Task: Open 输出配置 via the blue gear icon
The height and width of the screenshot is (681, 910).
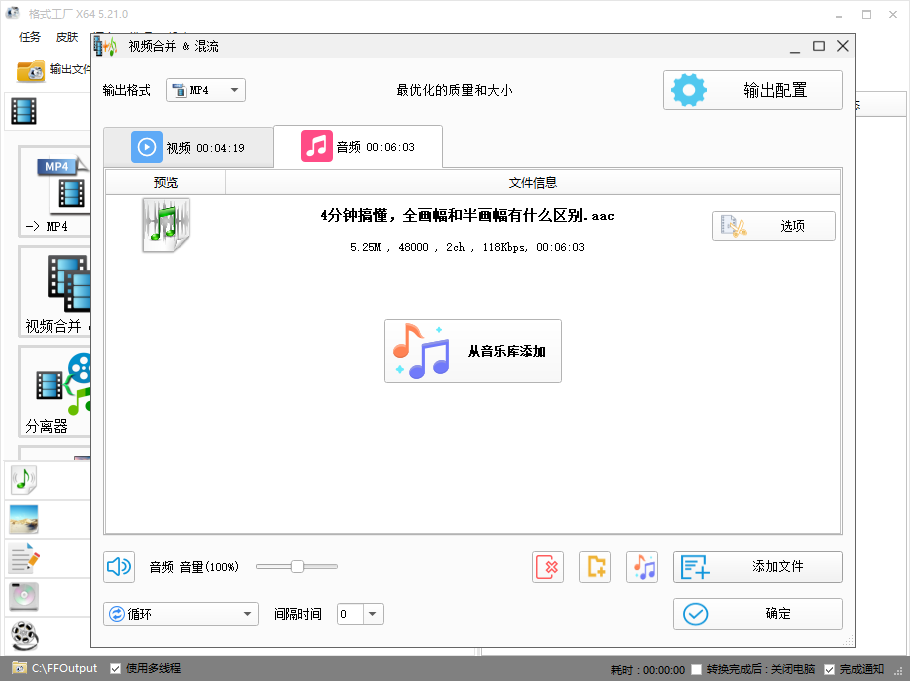Action: click(688, 89)
